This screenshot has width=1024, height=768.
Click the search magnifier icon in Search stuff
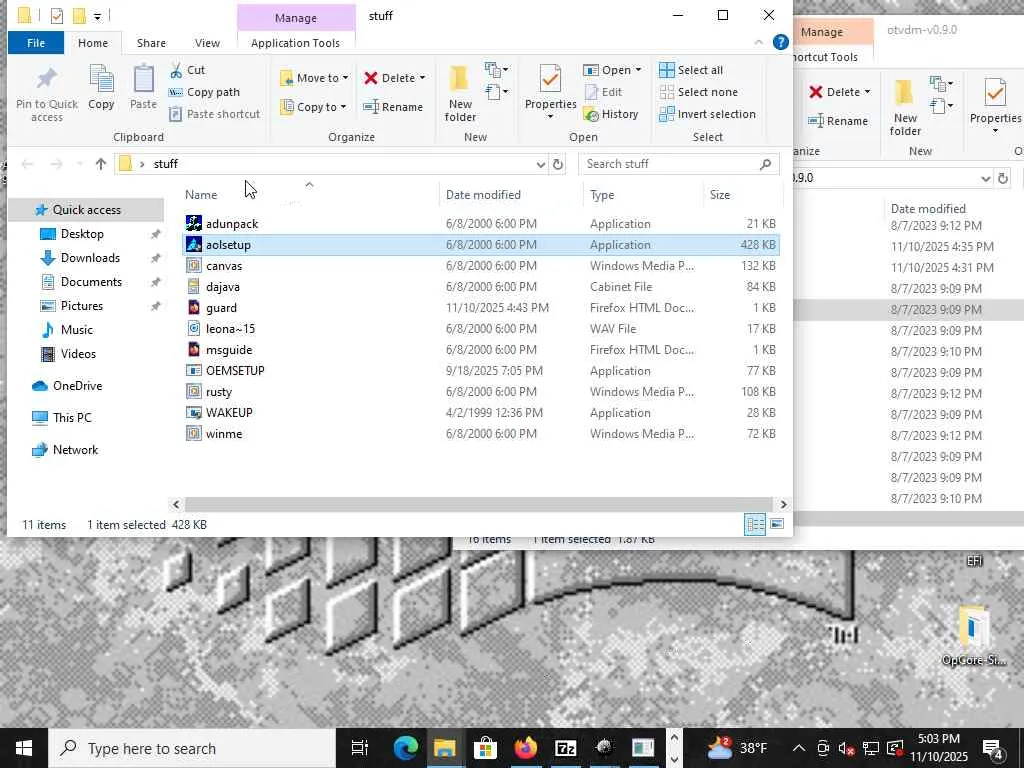pos(765,164)
